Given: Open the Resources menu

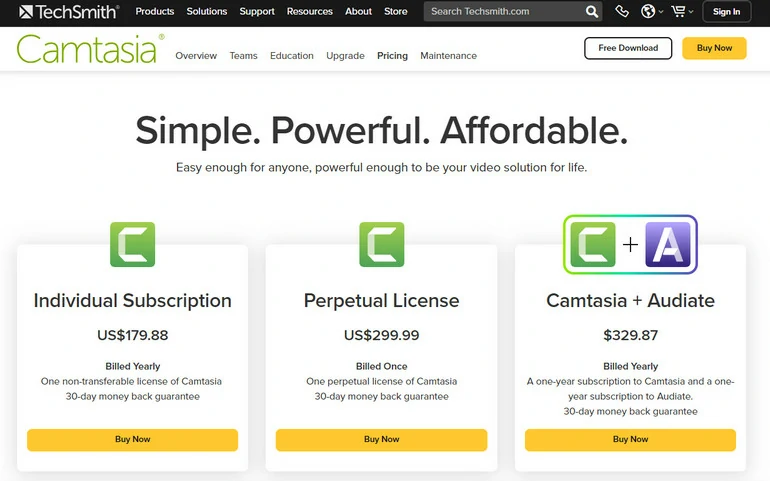Looking at the screenshot, I should pos(309,11).
